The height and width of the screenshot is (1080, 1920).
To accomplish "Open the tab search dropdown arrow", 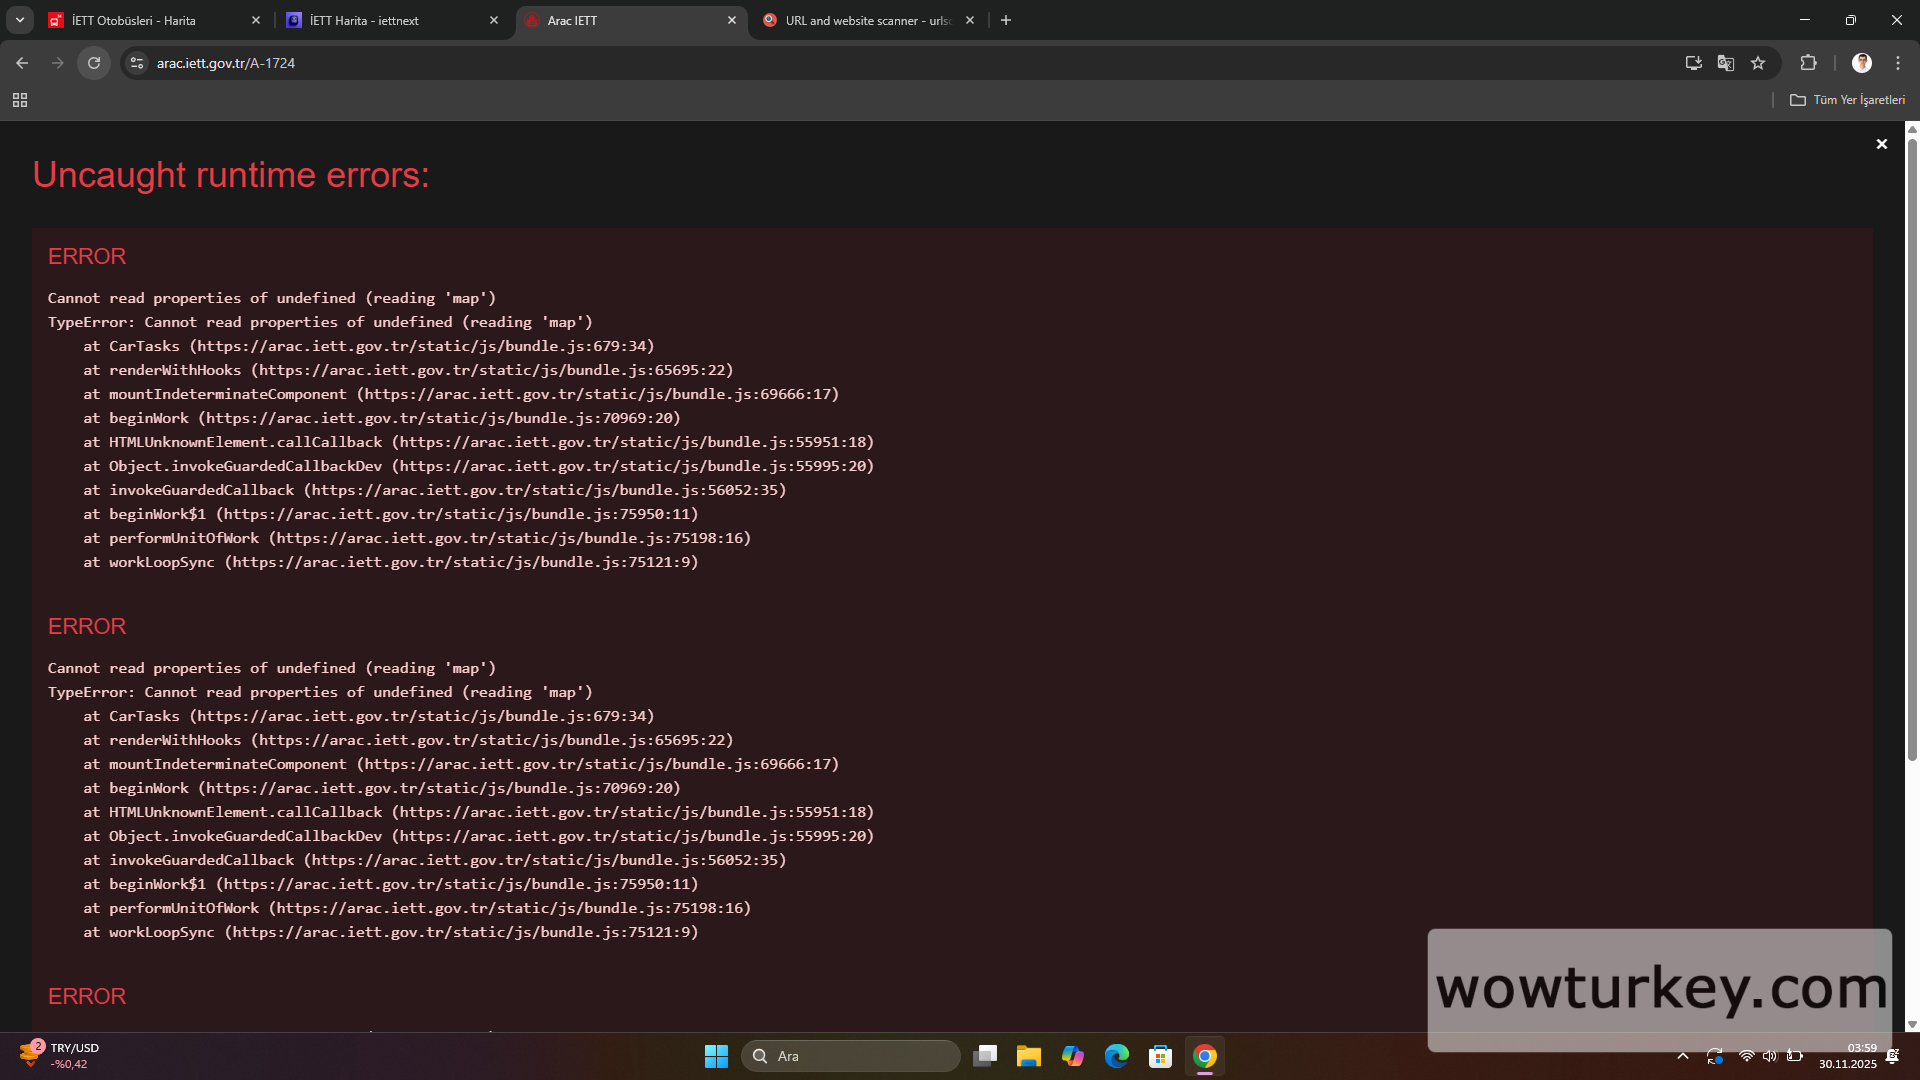I will pyautogui.click(x=19, y=20).
